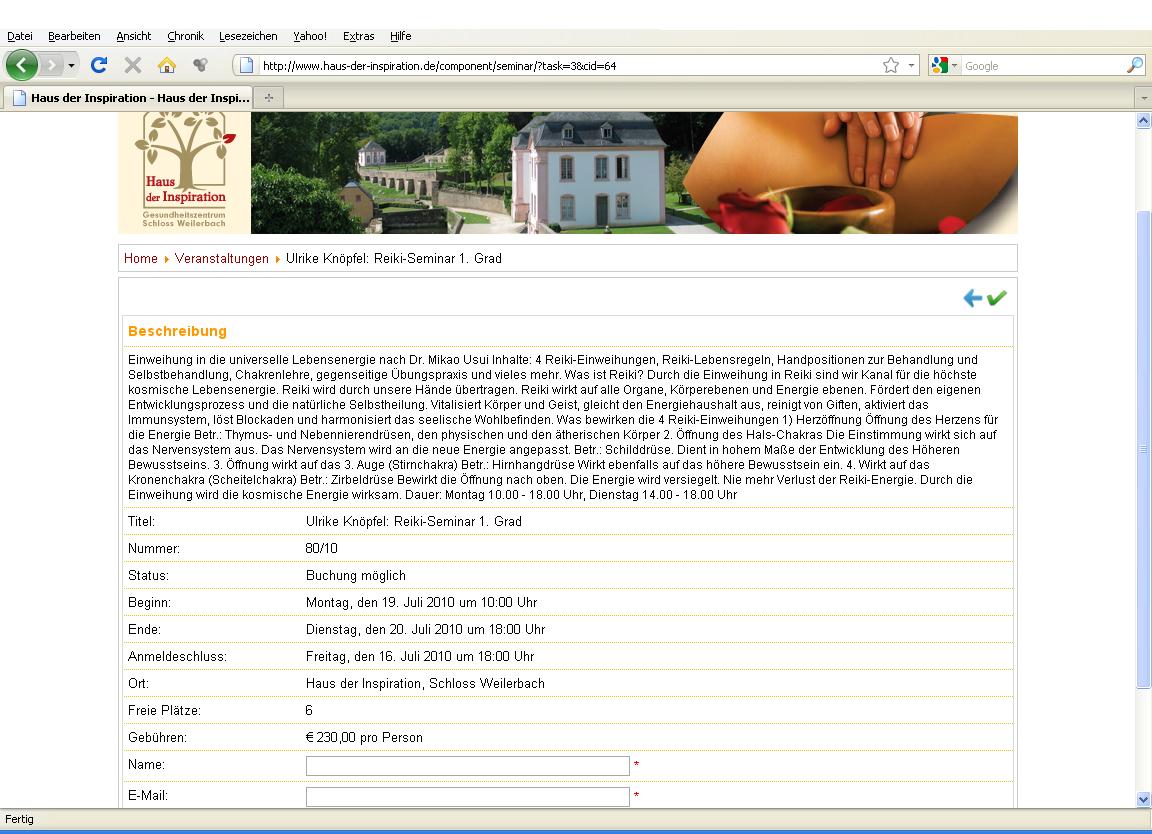The image size is (1152, 834).
Task: Reload the page with the refresh icon
Action: click(x=98, y=66)
